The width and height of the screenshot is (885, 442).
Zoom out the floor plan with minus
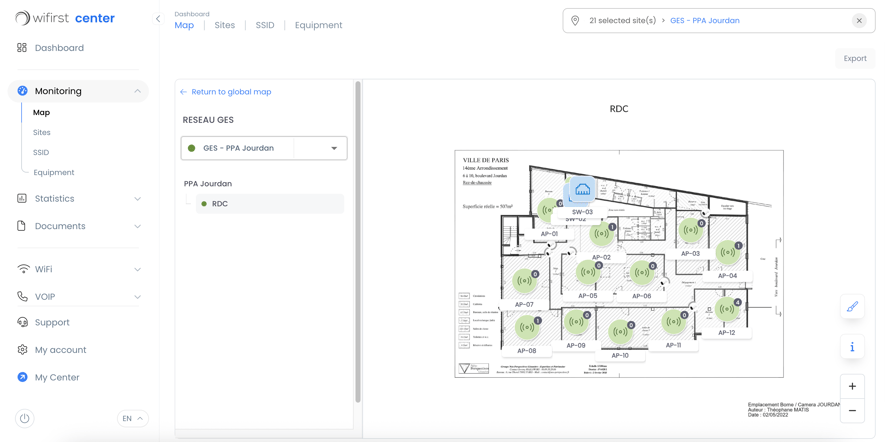coord(852,410)
